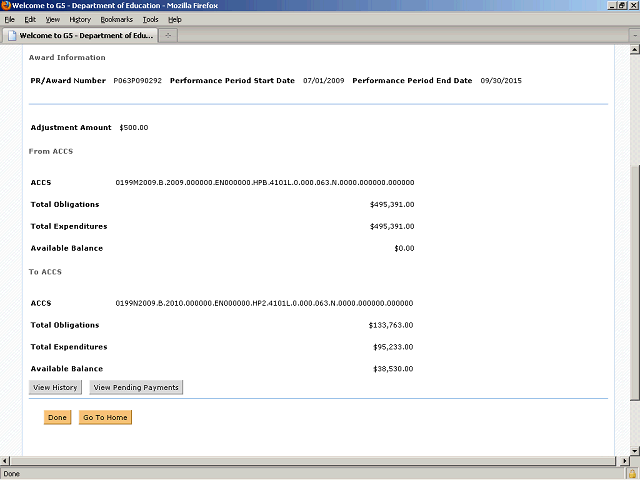Open the Tools menu
This screenshot has height=480, width=640.
pyautogui.click(x=150, y=20)
